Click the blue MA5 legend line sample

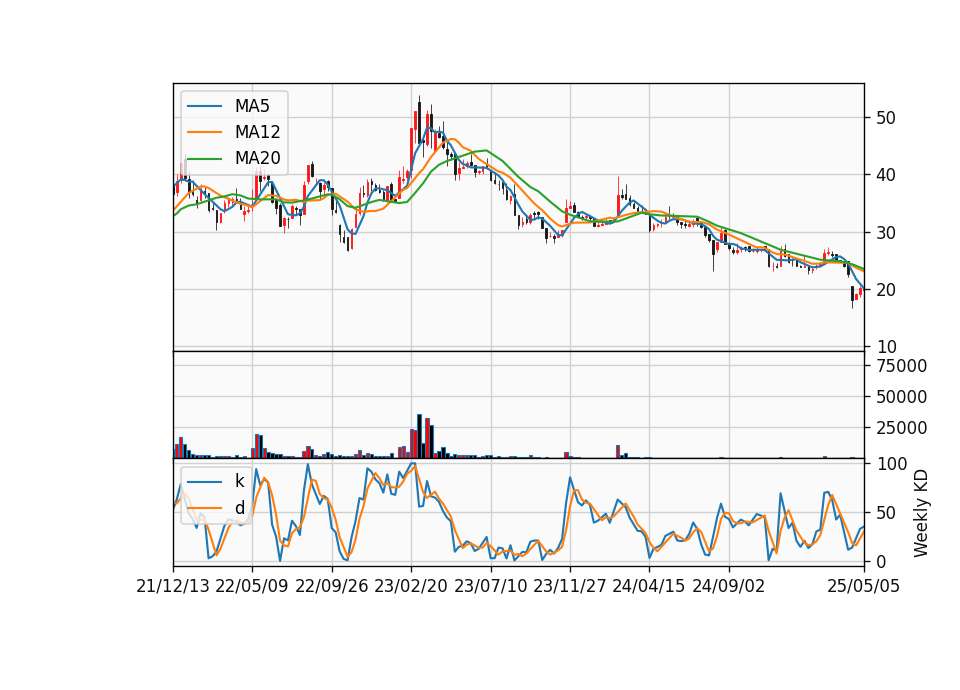pyautogui.click(x=204, y=106)
